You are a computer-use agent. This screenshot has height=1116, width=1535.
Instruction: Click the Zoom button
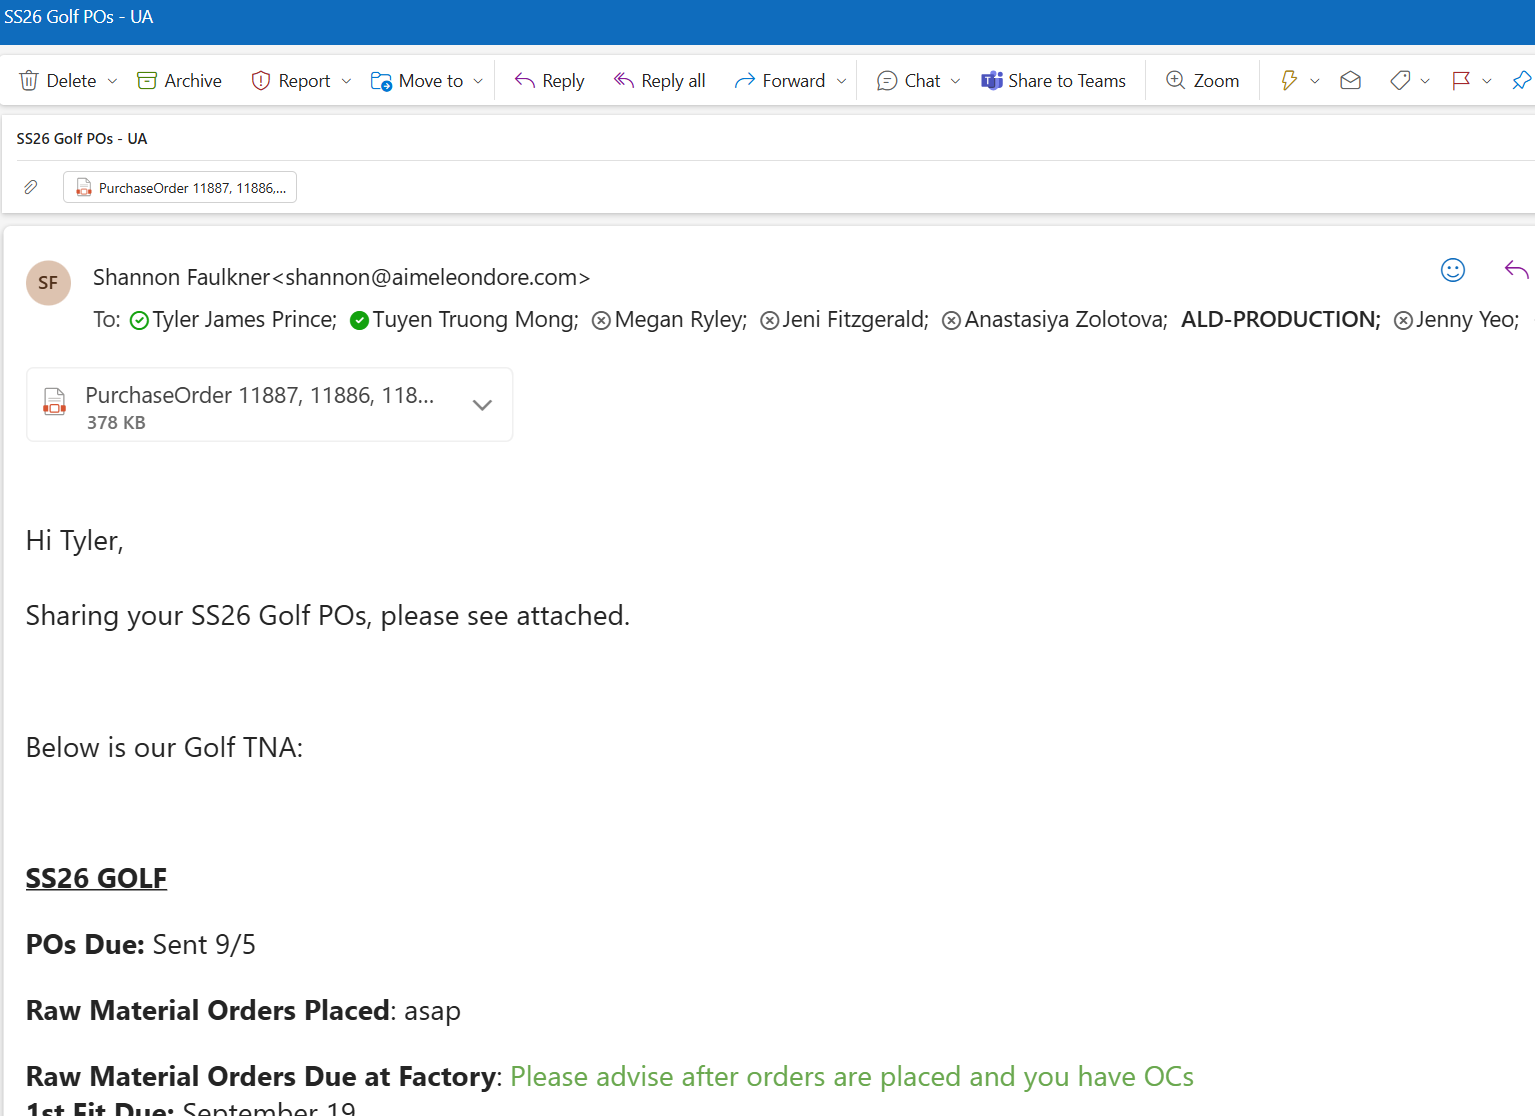[x=1202, y=81]
